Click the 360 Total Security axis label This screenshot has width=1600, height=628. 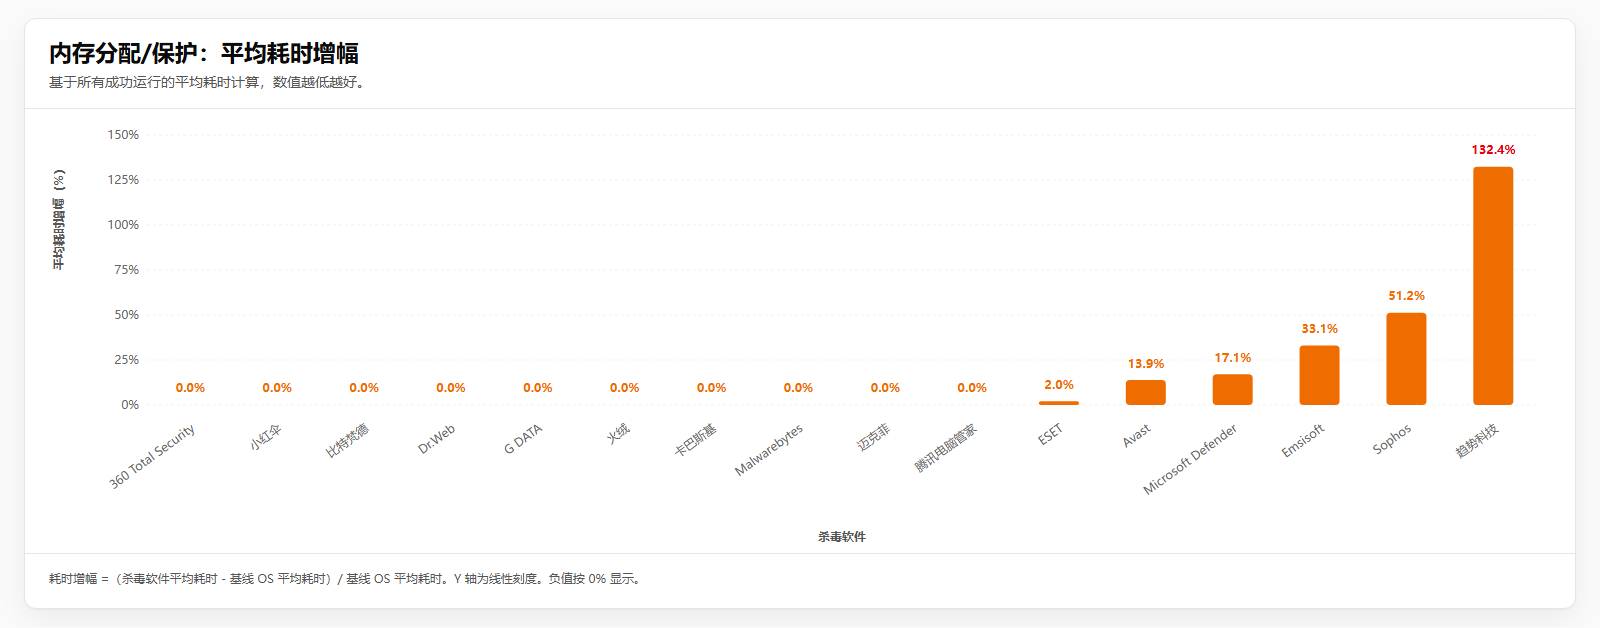click(x=153, y=456)
